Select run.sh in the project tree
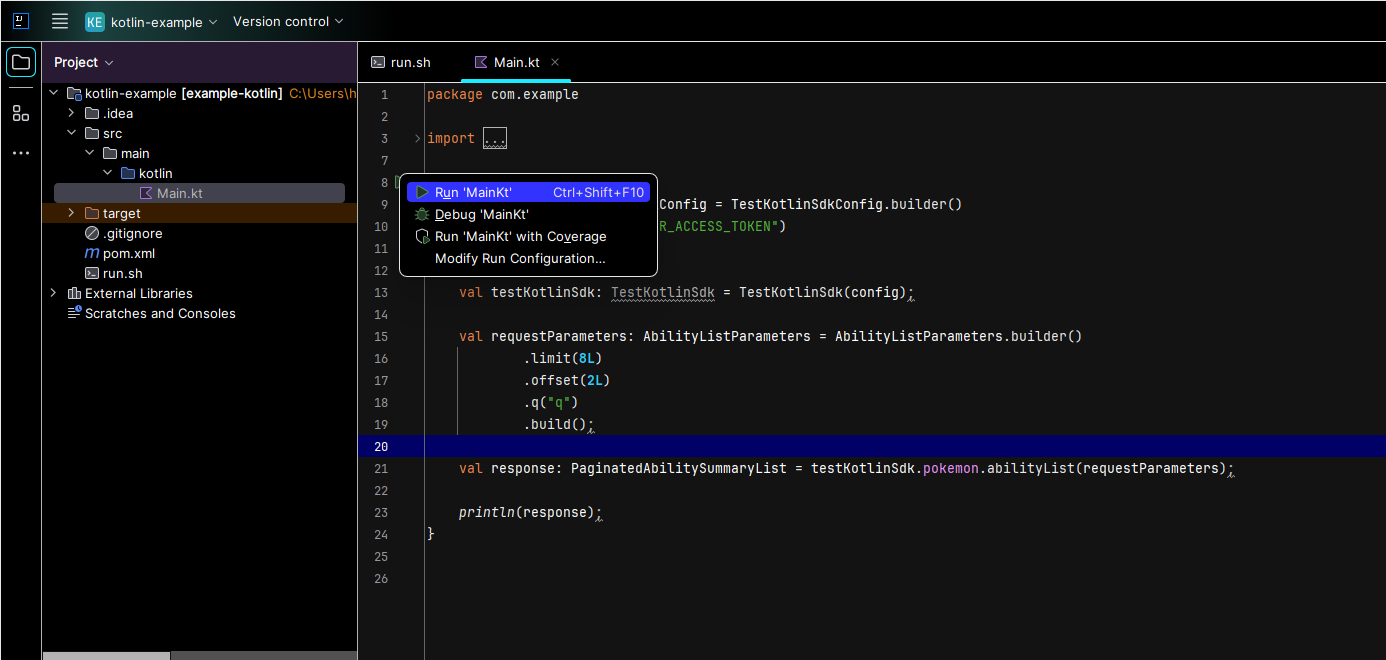1386x660 pixels. pos(122,273)
